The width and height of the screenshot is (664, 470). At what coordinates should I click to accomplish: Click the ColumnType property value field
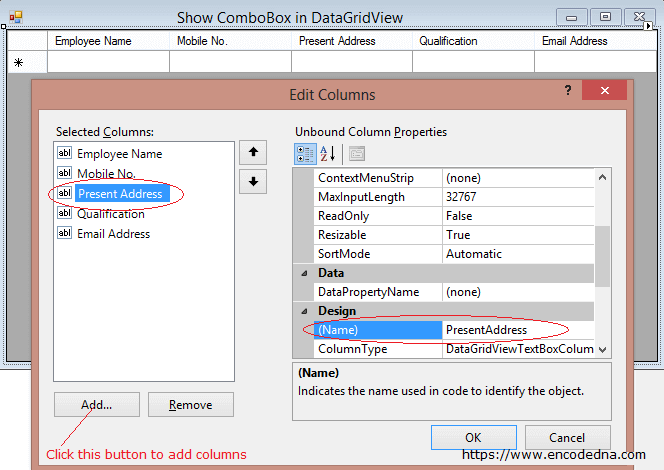coord(518,349)
